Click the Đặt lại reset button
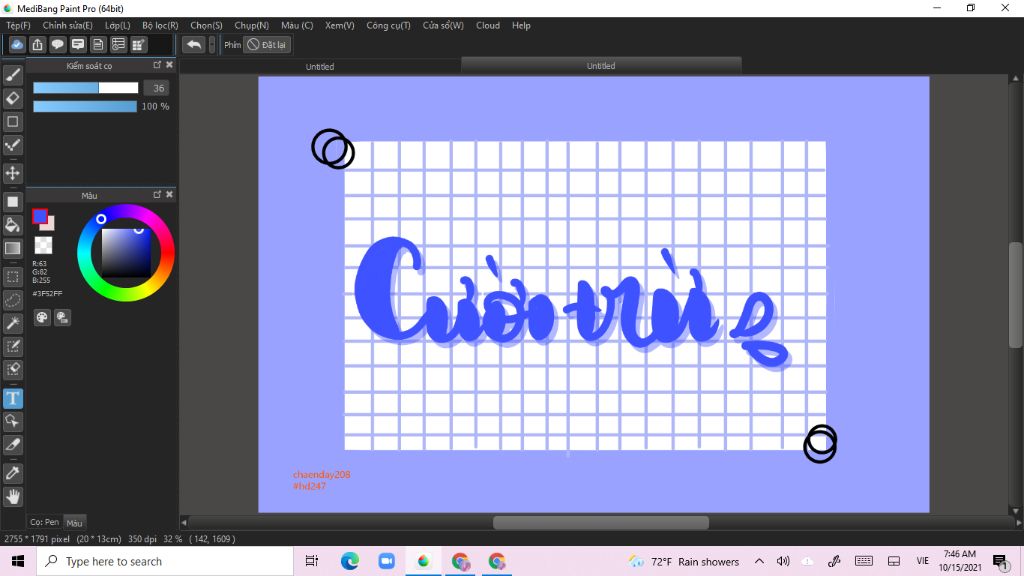The width and height of the screenshot is (1024, 576). [267, 44]
